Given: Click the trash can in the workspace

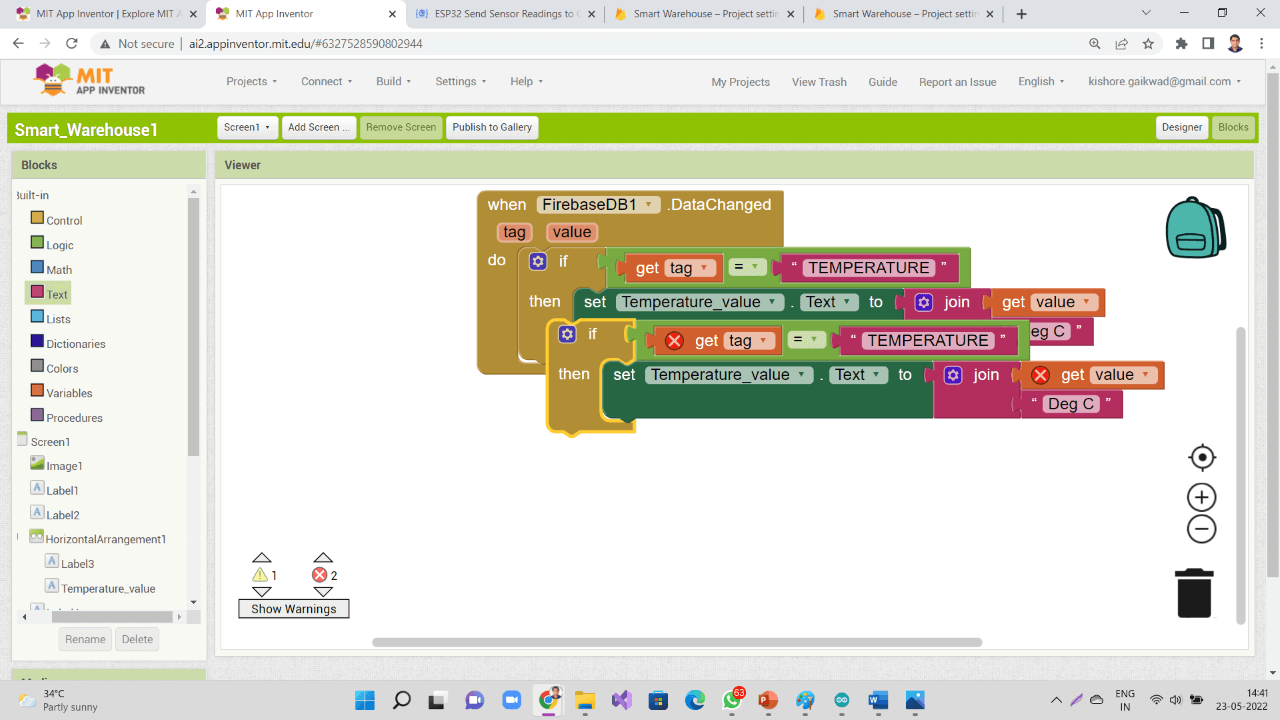Looking at the screenshot, I should pyautogui.click(x=1194, y=593).
